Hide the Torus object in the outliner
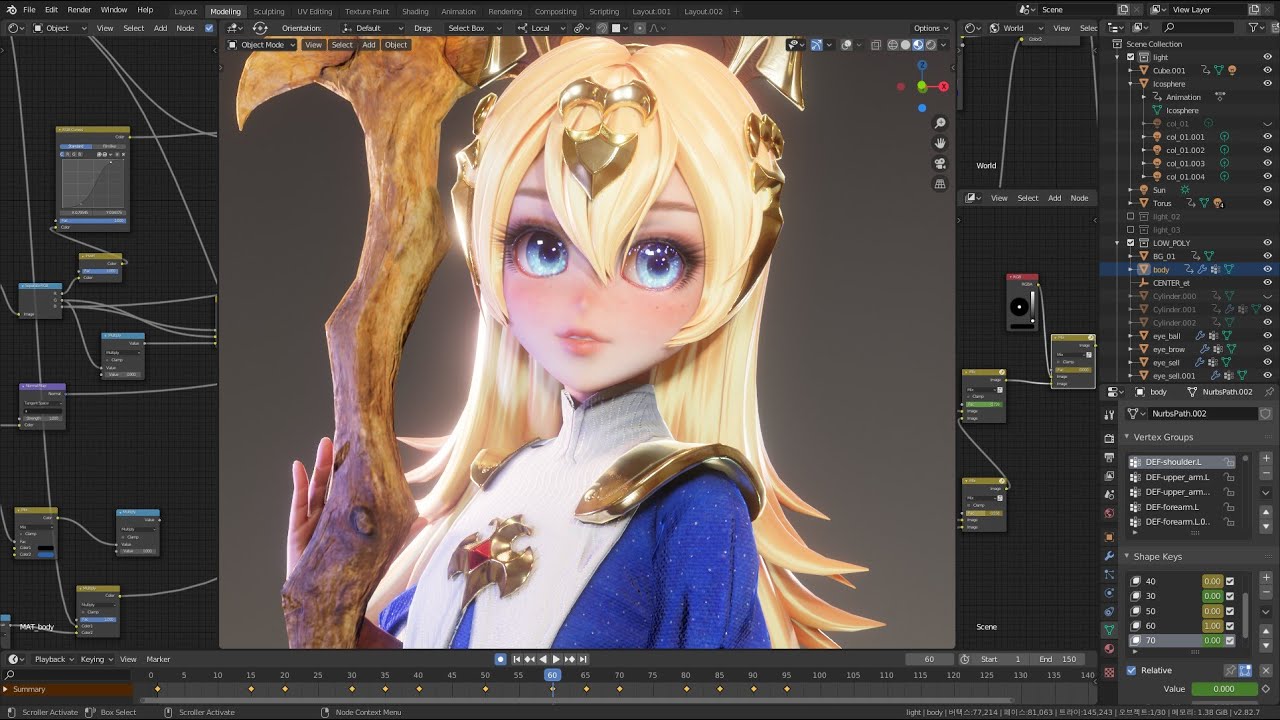Screen dimensions: 1280x720 point(1267,203)
